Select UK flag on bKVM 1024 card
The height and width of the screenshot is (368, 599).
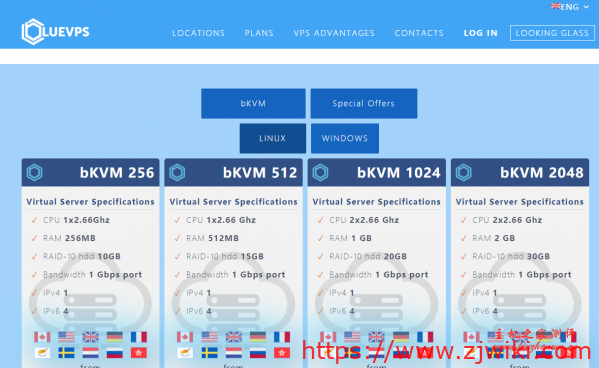(x=377, y=337)
